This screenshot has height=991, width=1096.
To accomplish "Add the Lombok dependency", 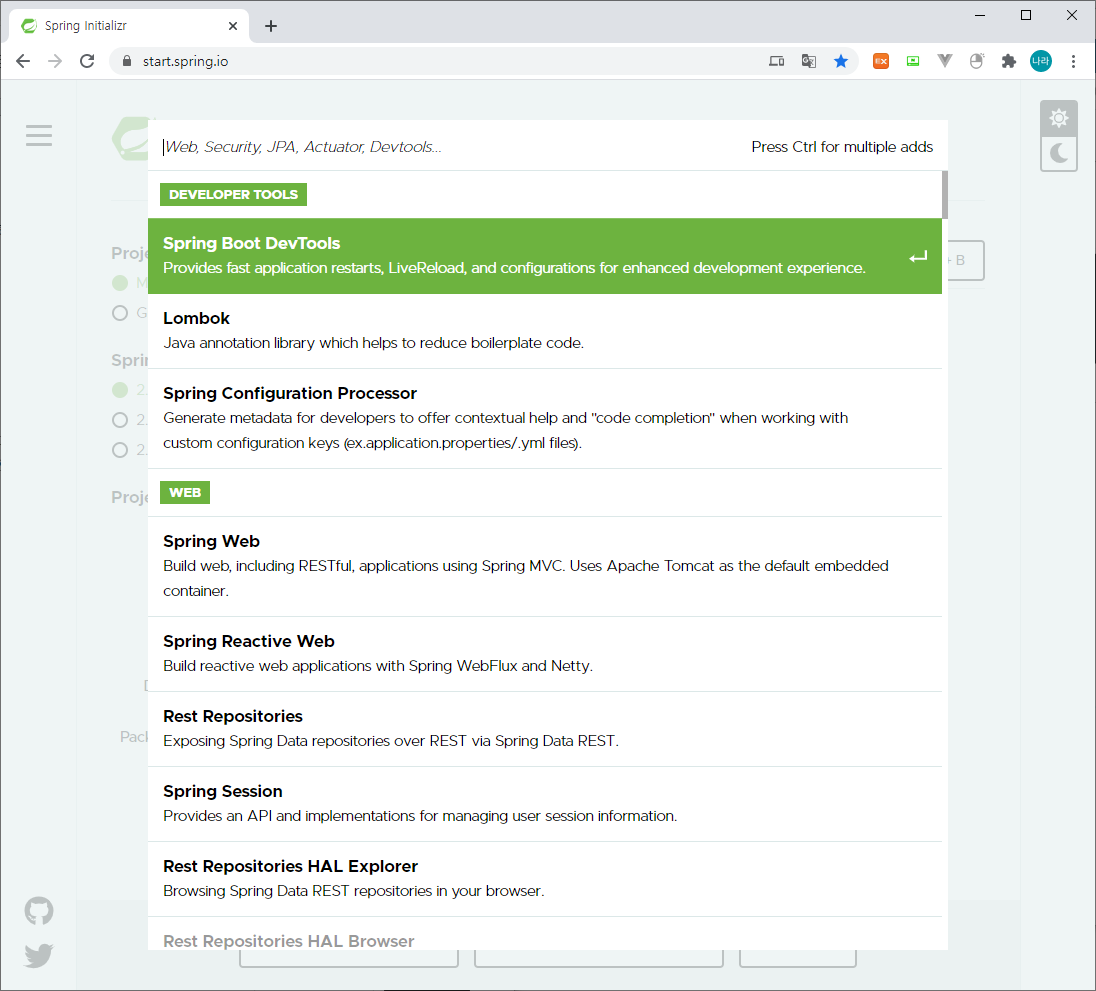I will pos(545,331).
